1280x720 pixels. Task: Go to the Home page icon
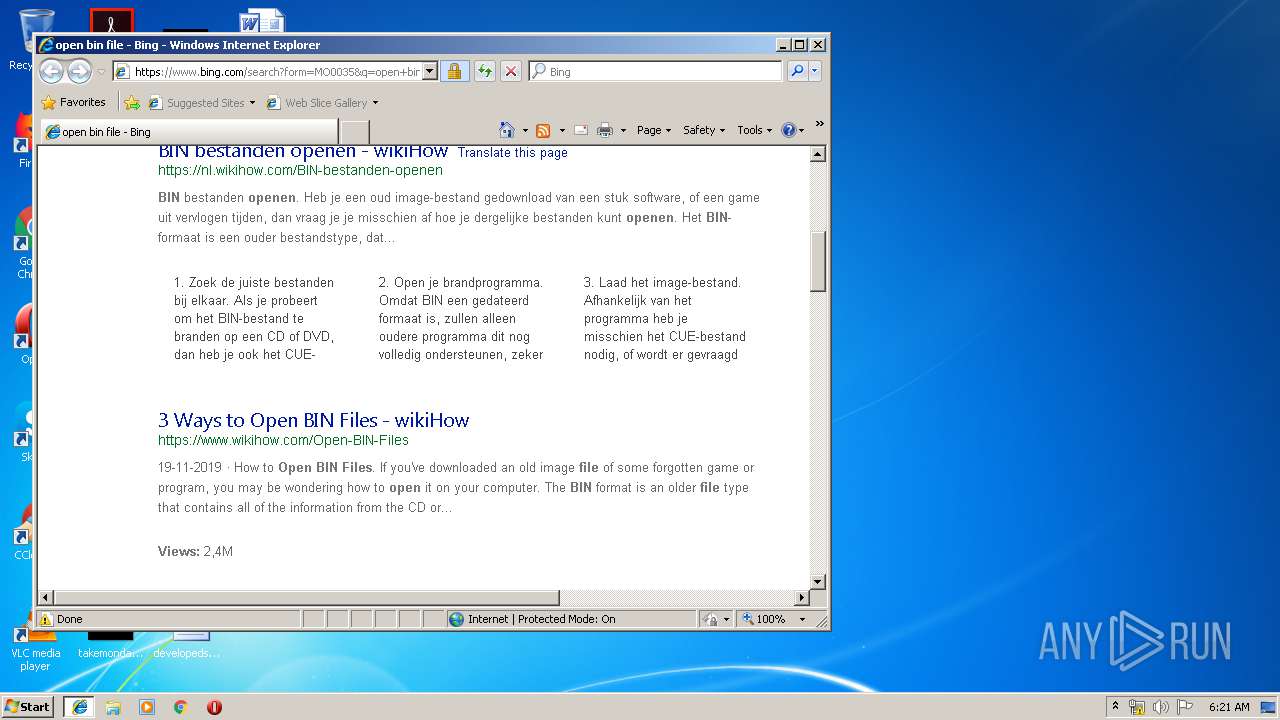pyautogui.click(x=507, y=130)
